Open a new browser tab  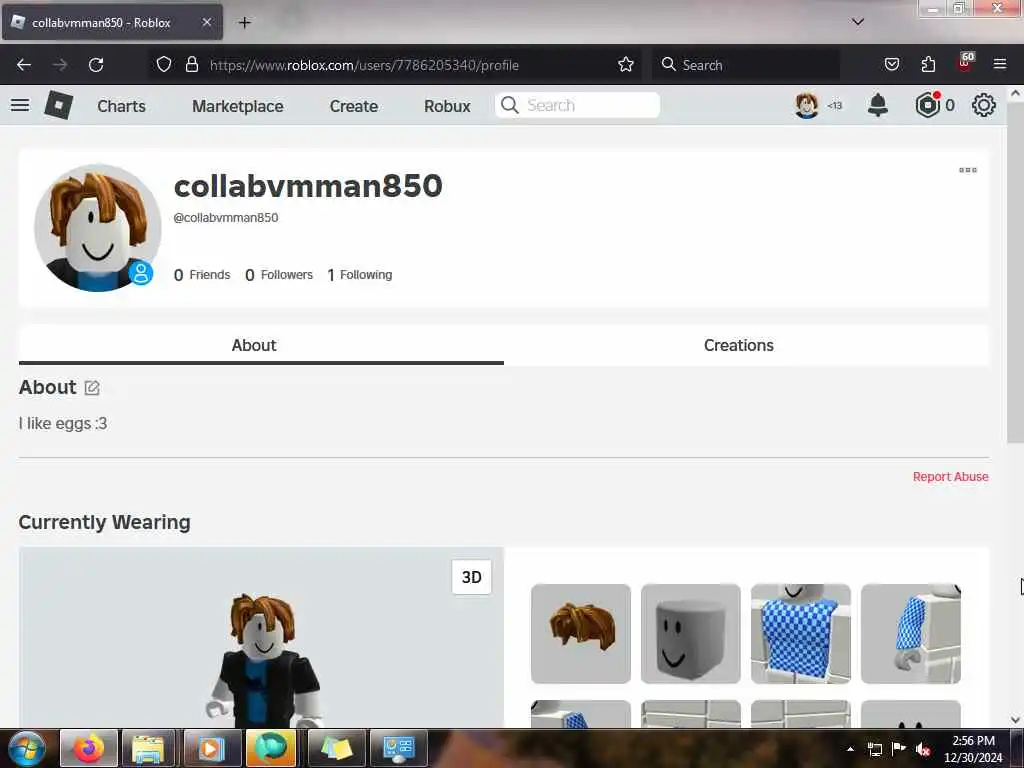(244, 23)
